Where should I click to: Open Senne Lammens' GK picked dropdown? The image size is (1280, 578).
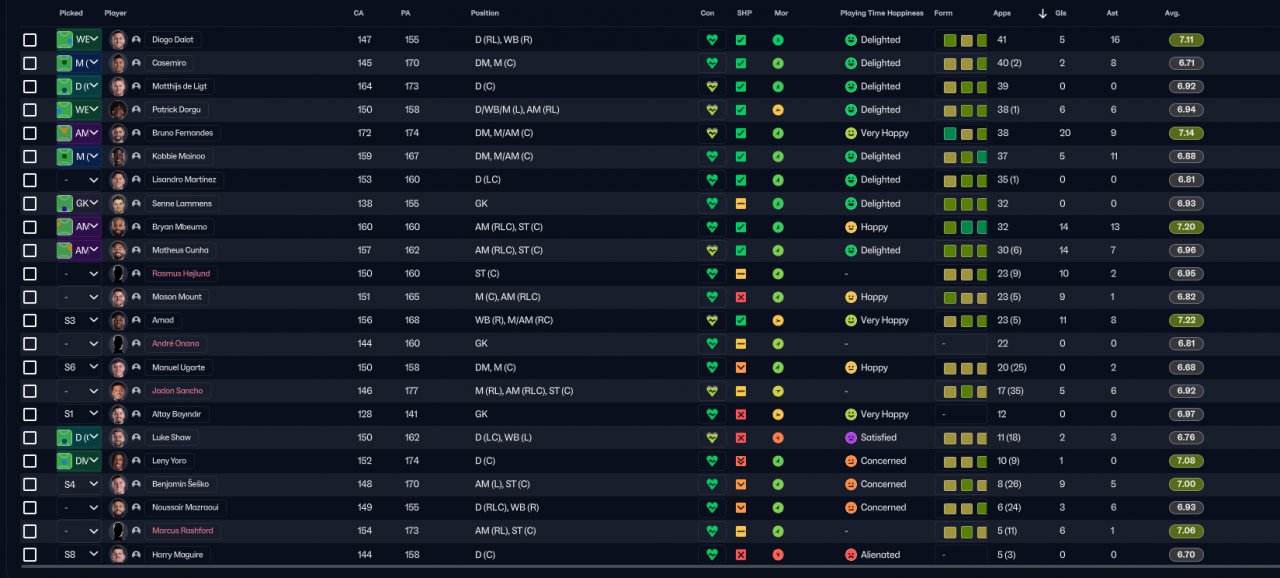tap(79, 203)
